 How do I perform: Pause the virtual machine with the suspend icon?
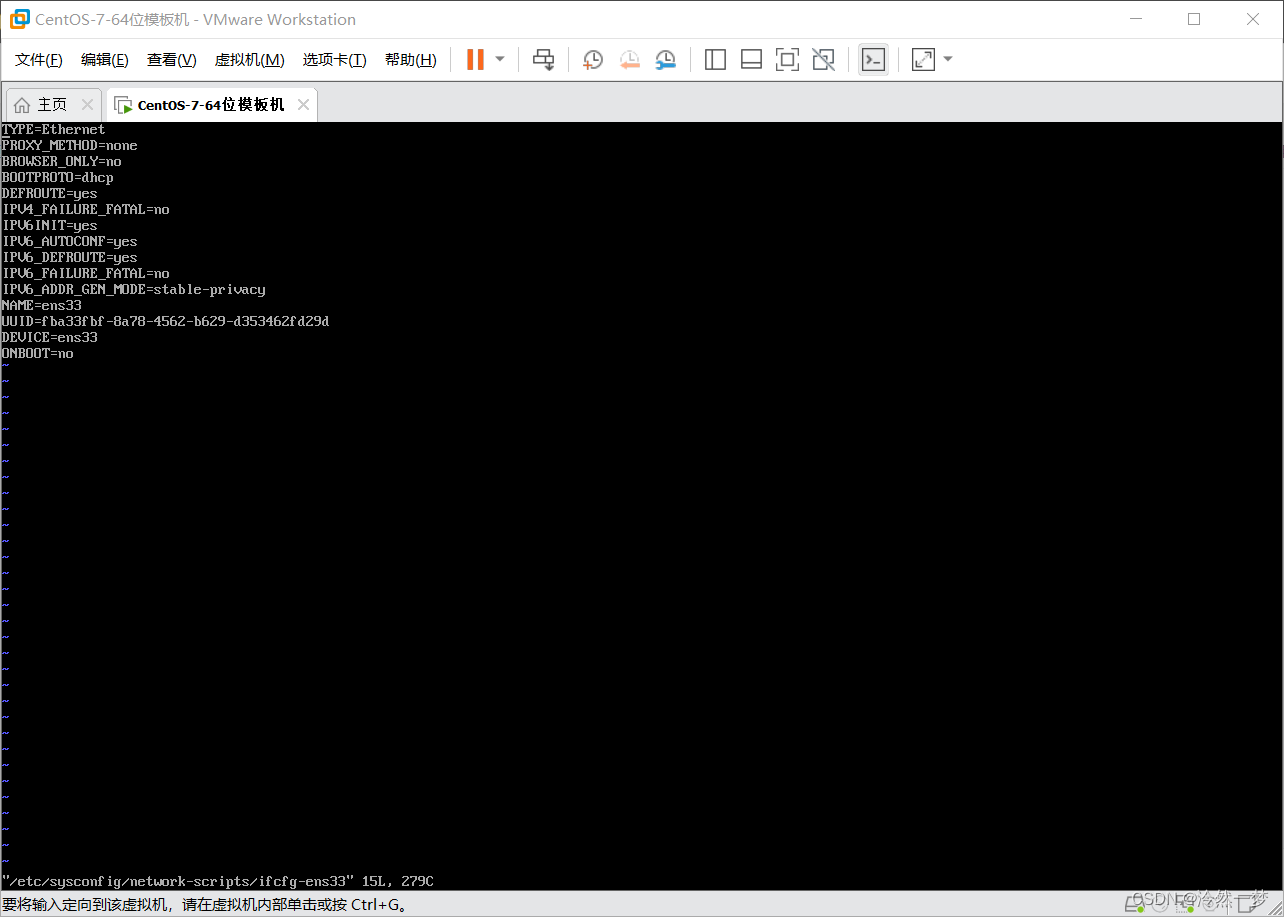(x=475, y=60)
